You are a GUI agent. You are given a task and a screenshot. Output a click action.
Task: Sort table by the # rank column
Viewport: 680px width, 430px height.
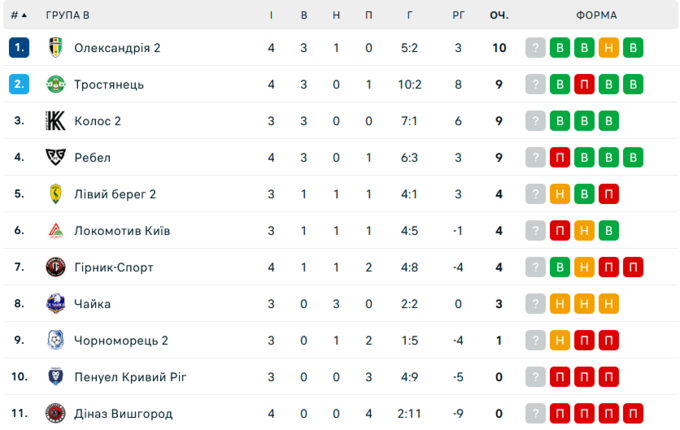tap(19, 15)
